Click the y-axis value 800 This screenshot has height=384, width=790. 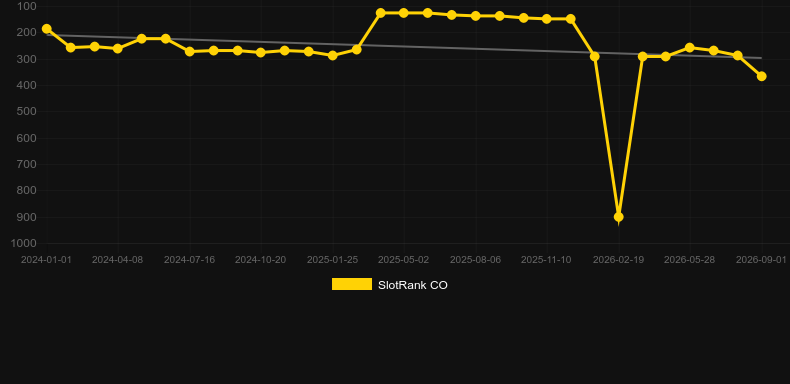[27, 190]
